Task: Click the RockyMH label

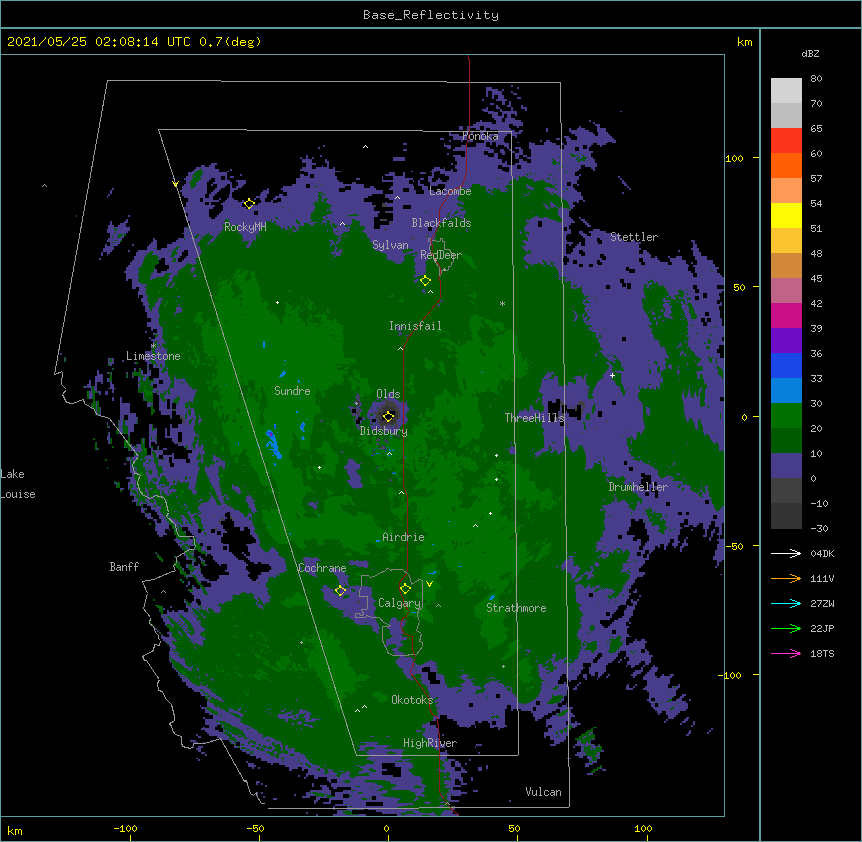Action: (245, 227)
